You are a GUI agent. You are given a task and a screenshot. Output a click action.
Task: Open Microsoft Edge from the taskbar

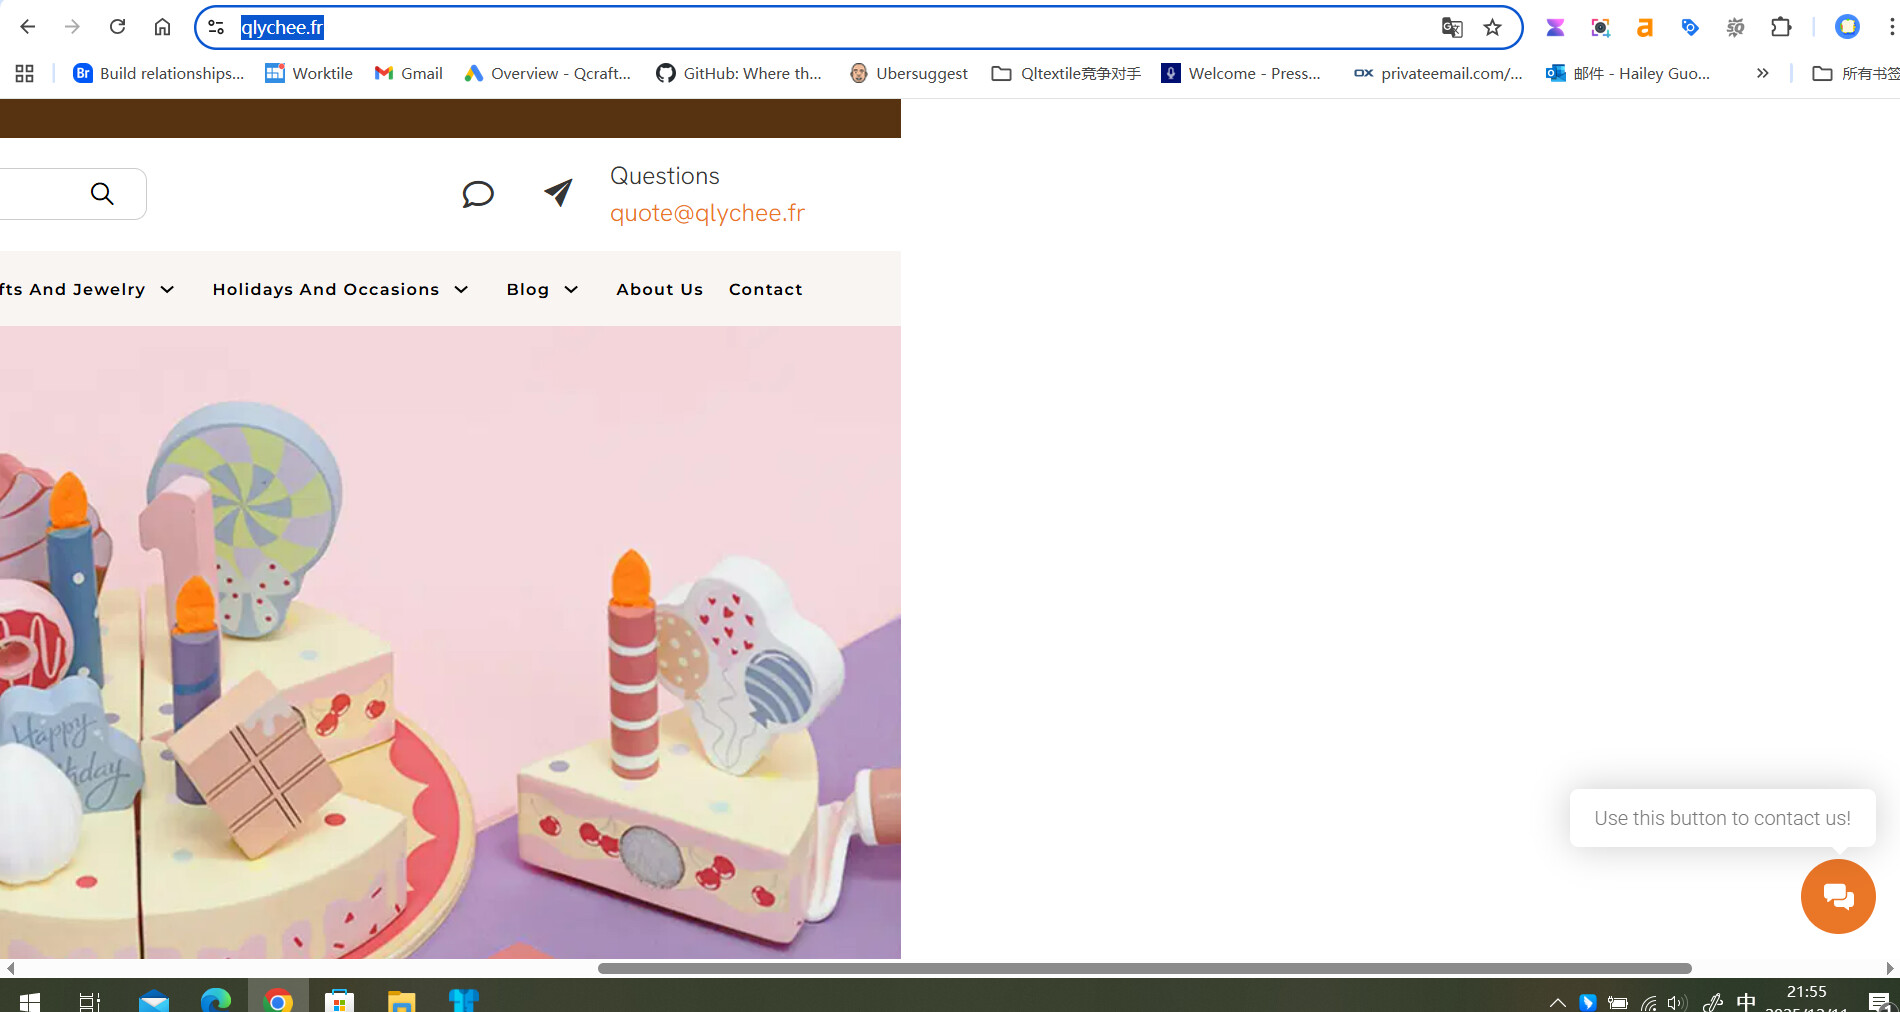pyautogui.click(x=215, y=1000)
